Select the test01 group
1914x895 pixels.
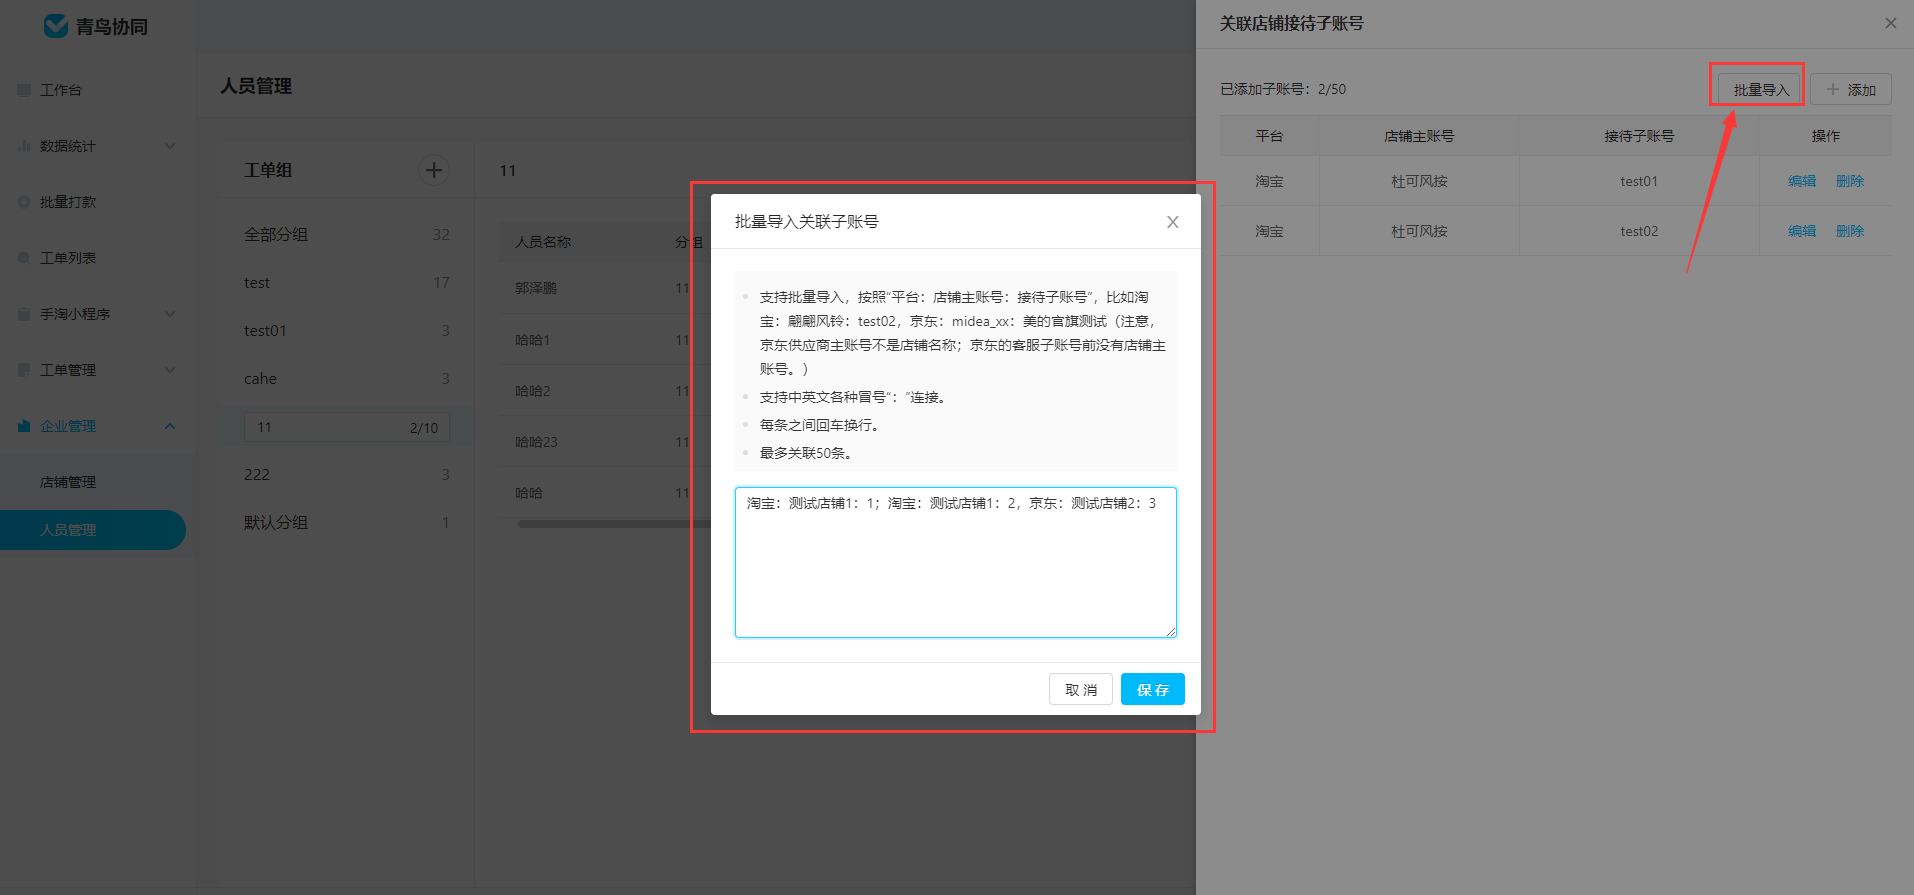click(x=347, y=331)
